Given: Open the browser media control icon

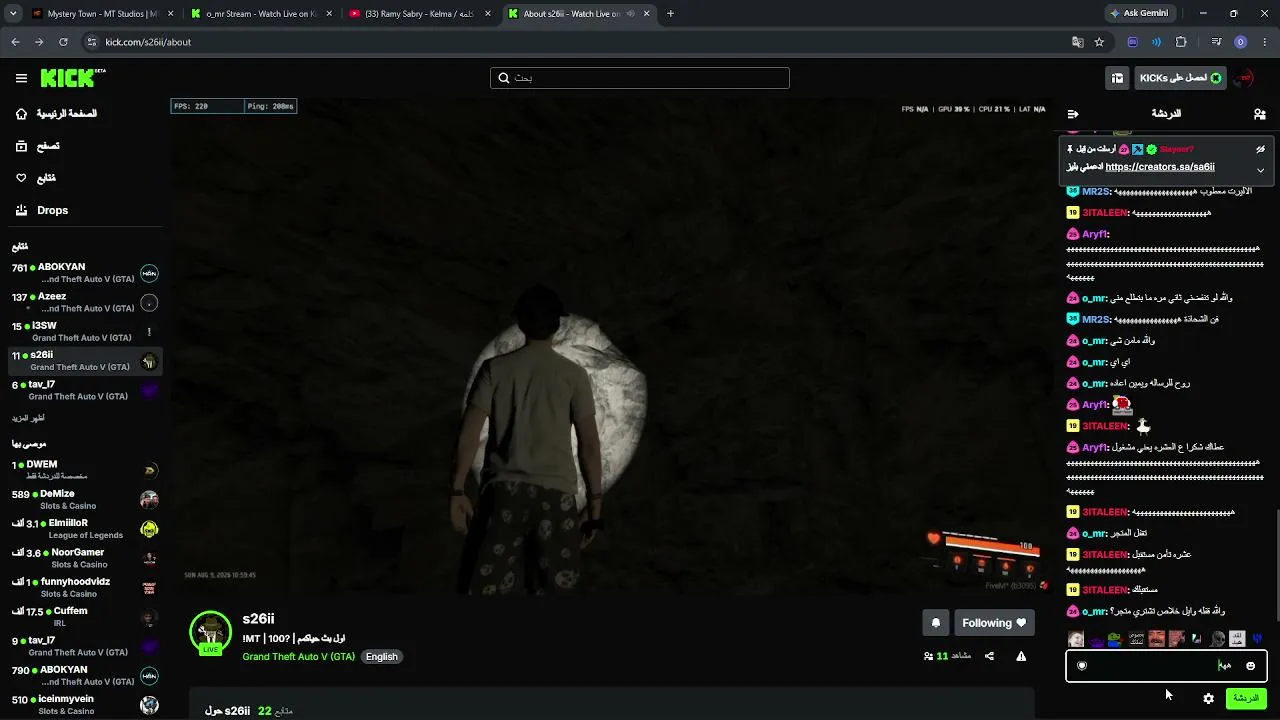Looking at the screenshot, I should click(x=1216, y=42).
